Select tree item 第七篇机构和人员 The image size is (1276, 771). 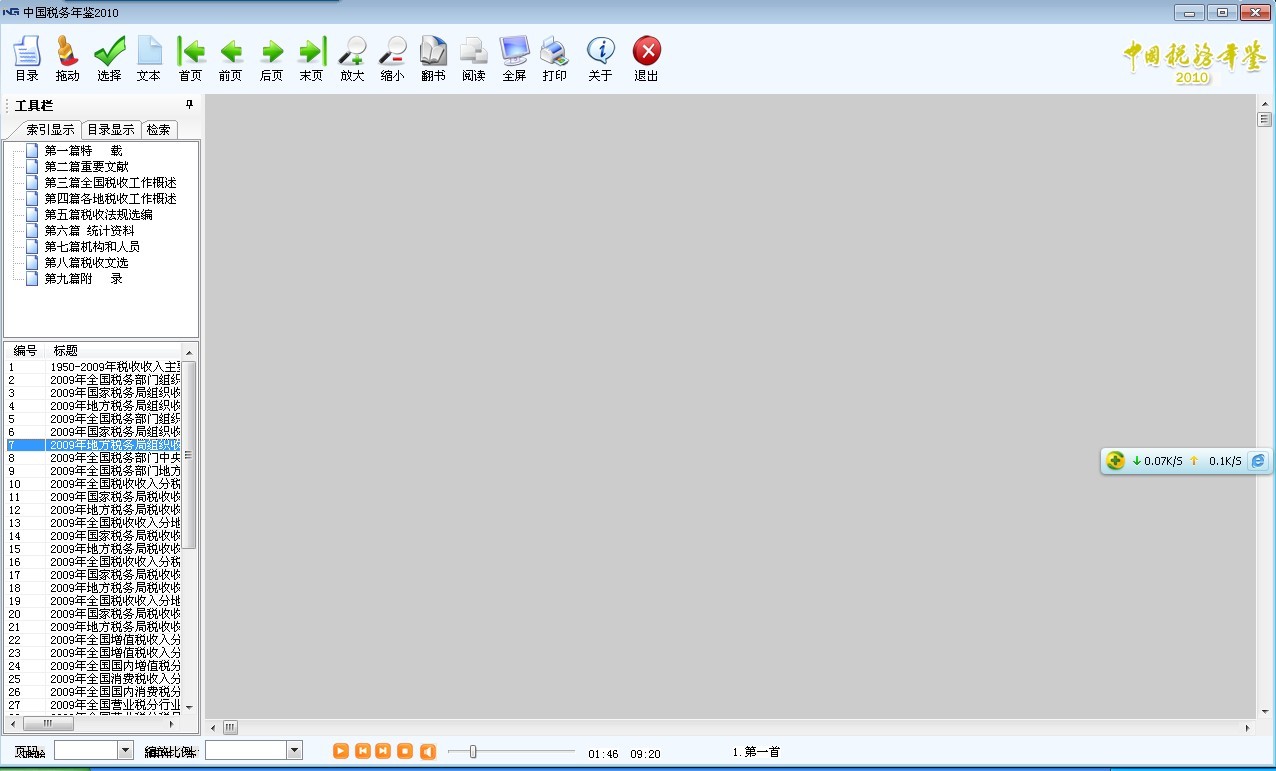click(x=92, y=247)
